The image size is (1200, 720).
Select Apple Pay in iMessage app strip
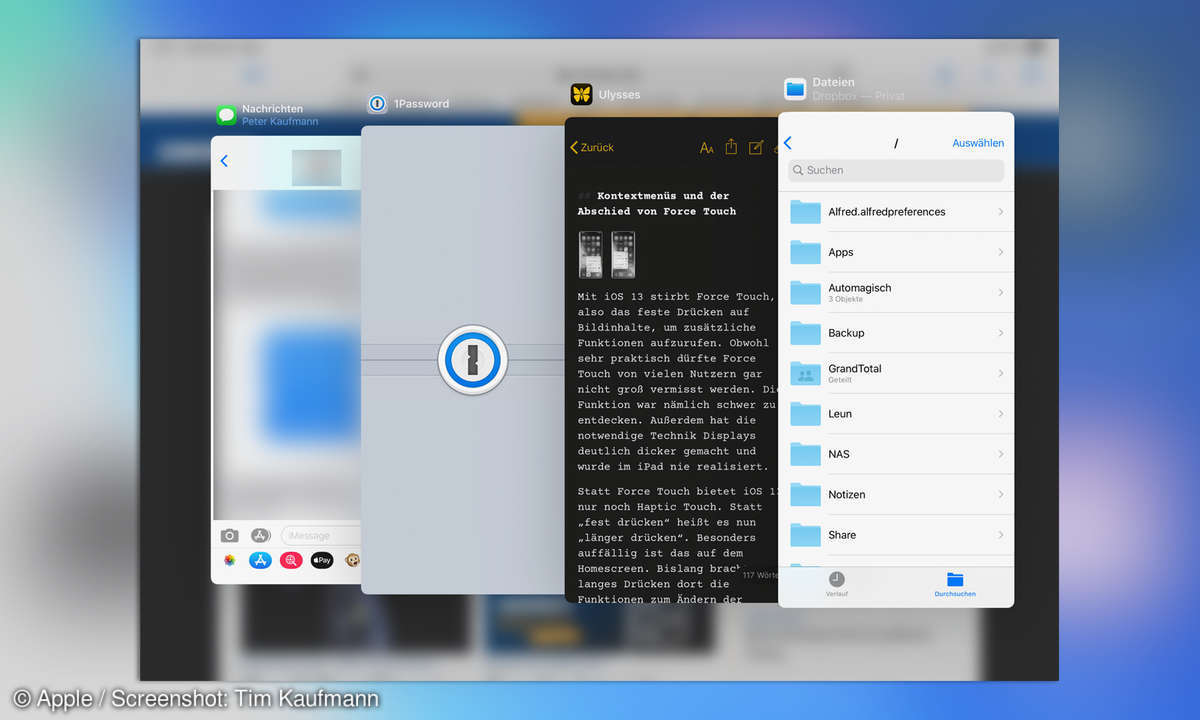point(322,561)
